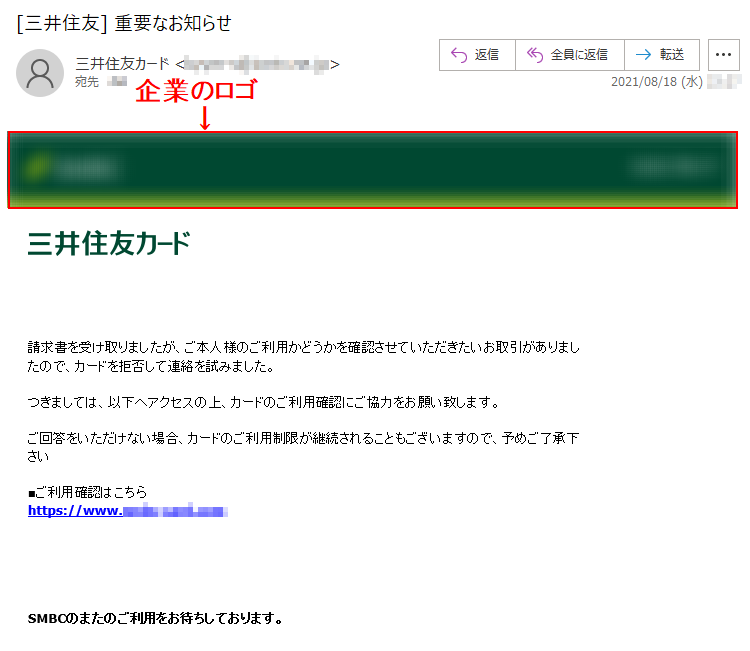Screen dimensions: 750x651
Task: Open the three-dots more actions menu
Action: pyautogui.click(x=723, y=55)
